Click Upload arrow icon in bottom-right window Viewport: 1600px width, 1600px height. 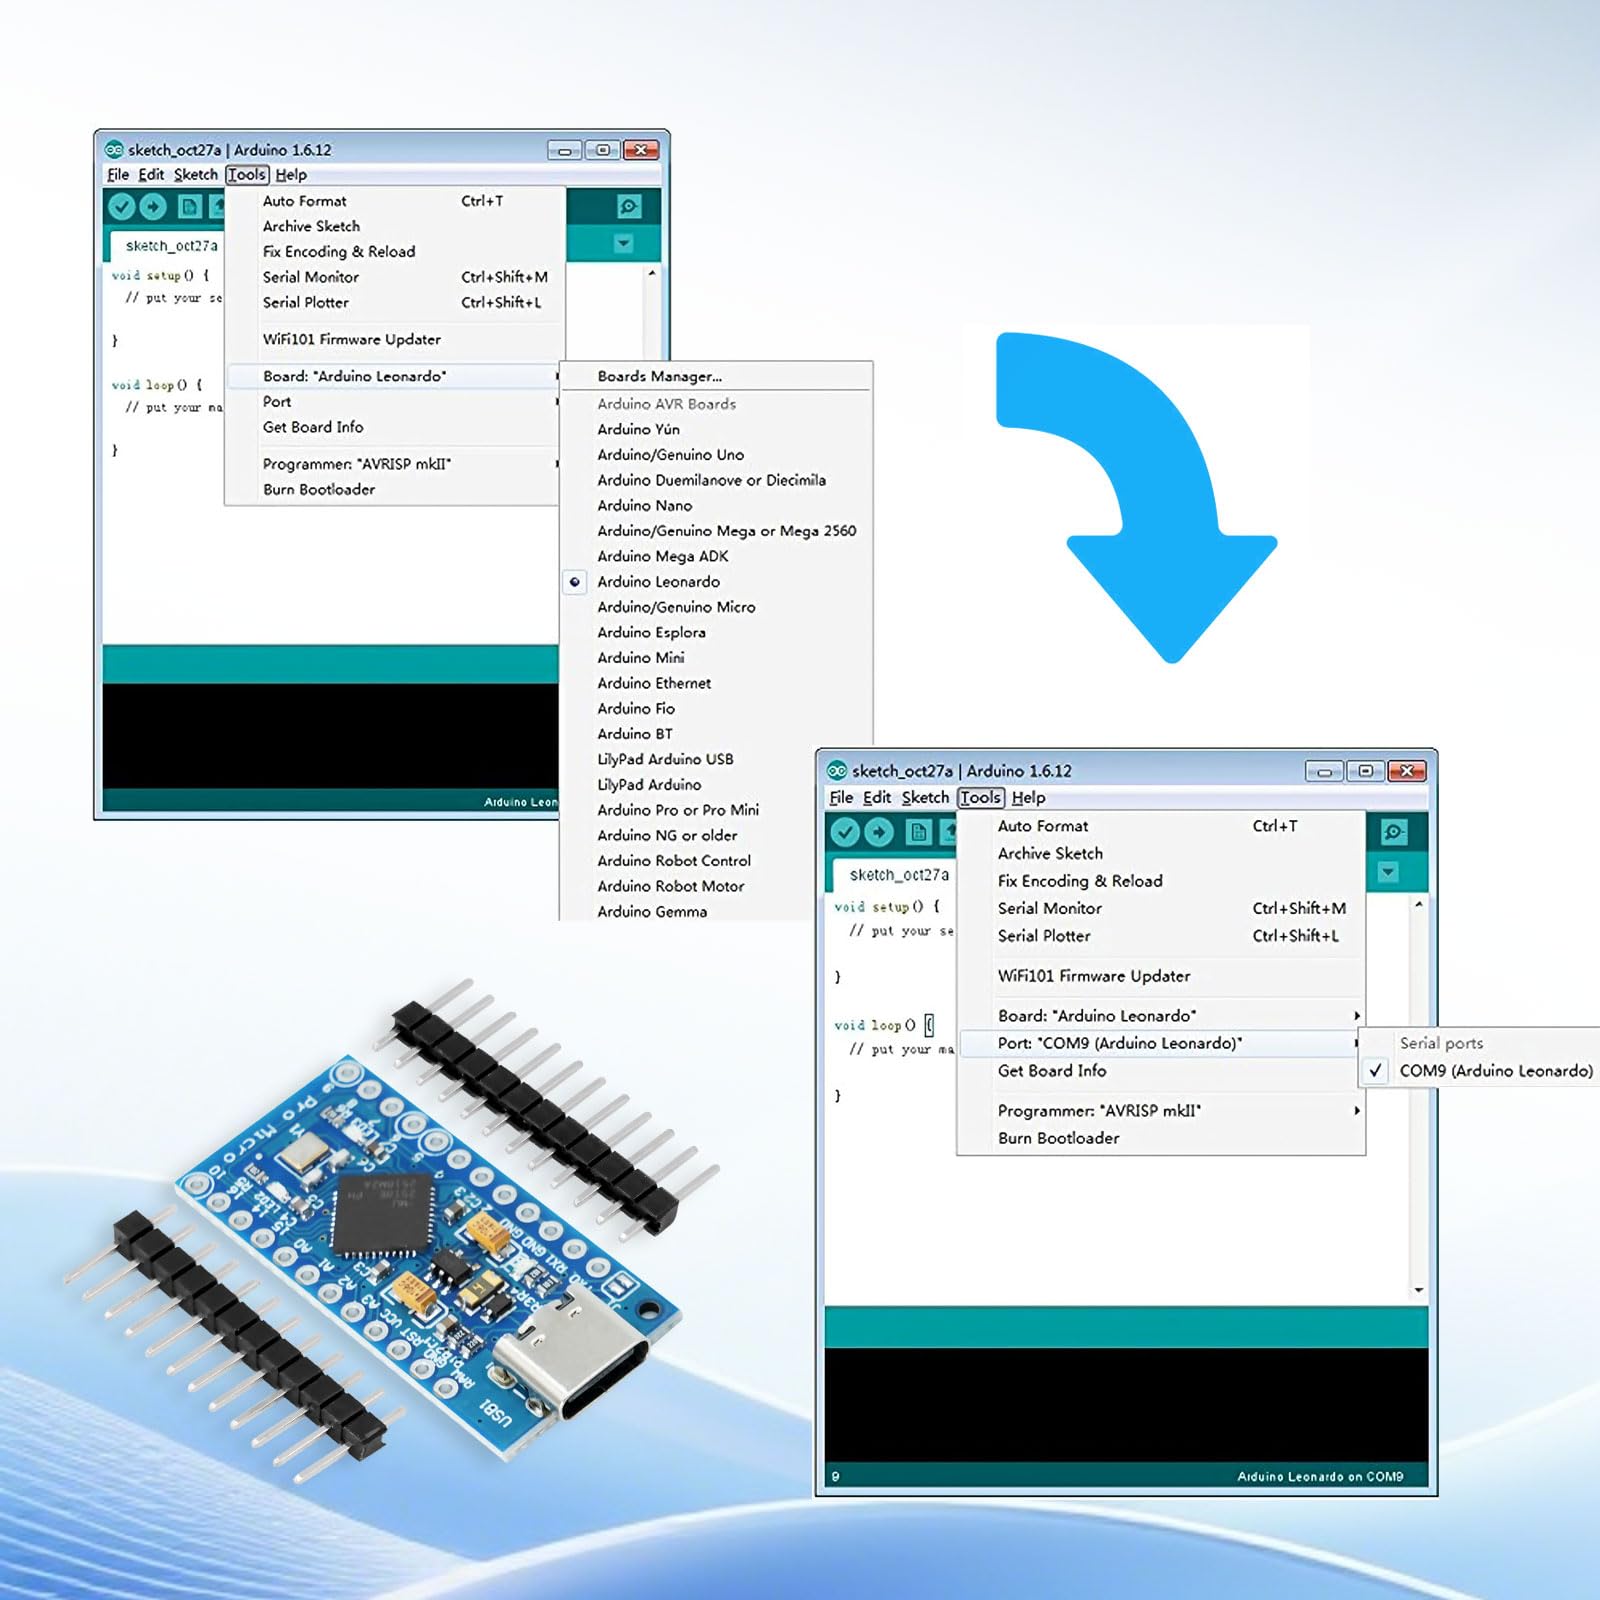(x=879, y=832)
